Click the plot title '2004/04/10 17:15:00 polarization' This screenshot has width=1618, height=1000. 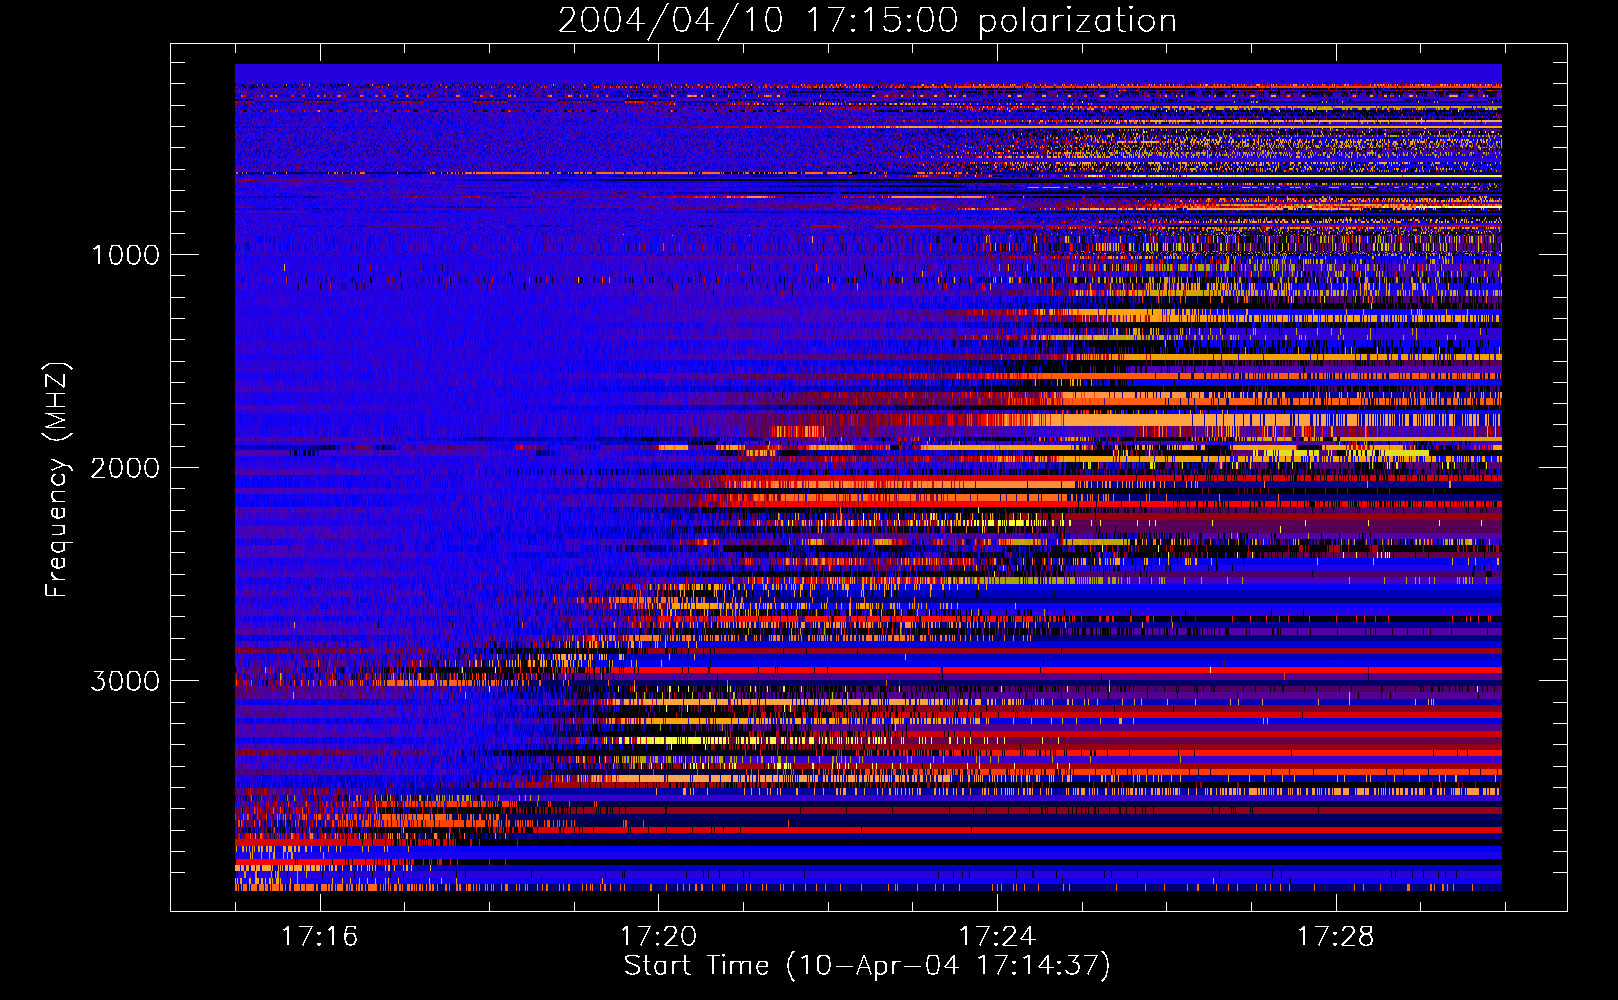[867, 21]
